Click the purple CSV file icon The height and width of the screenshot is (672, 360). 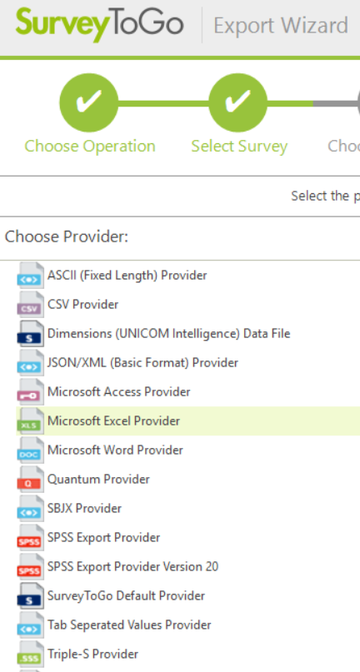[30, 304]
